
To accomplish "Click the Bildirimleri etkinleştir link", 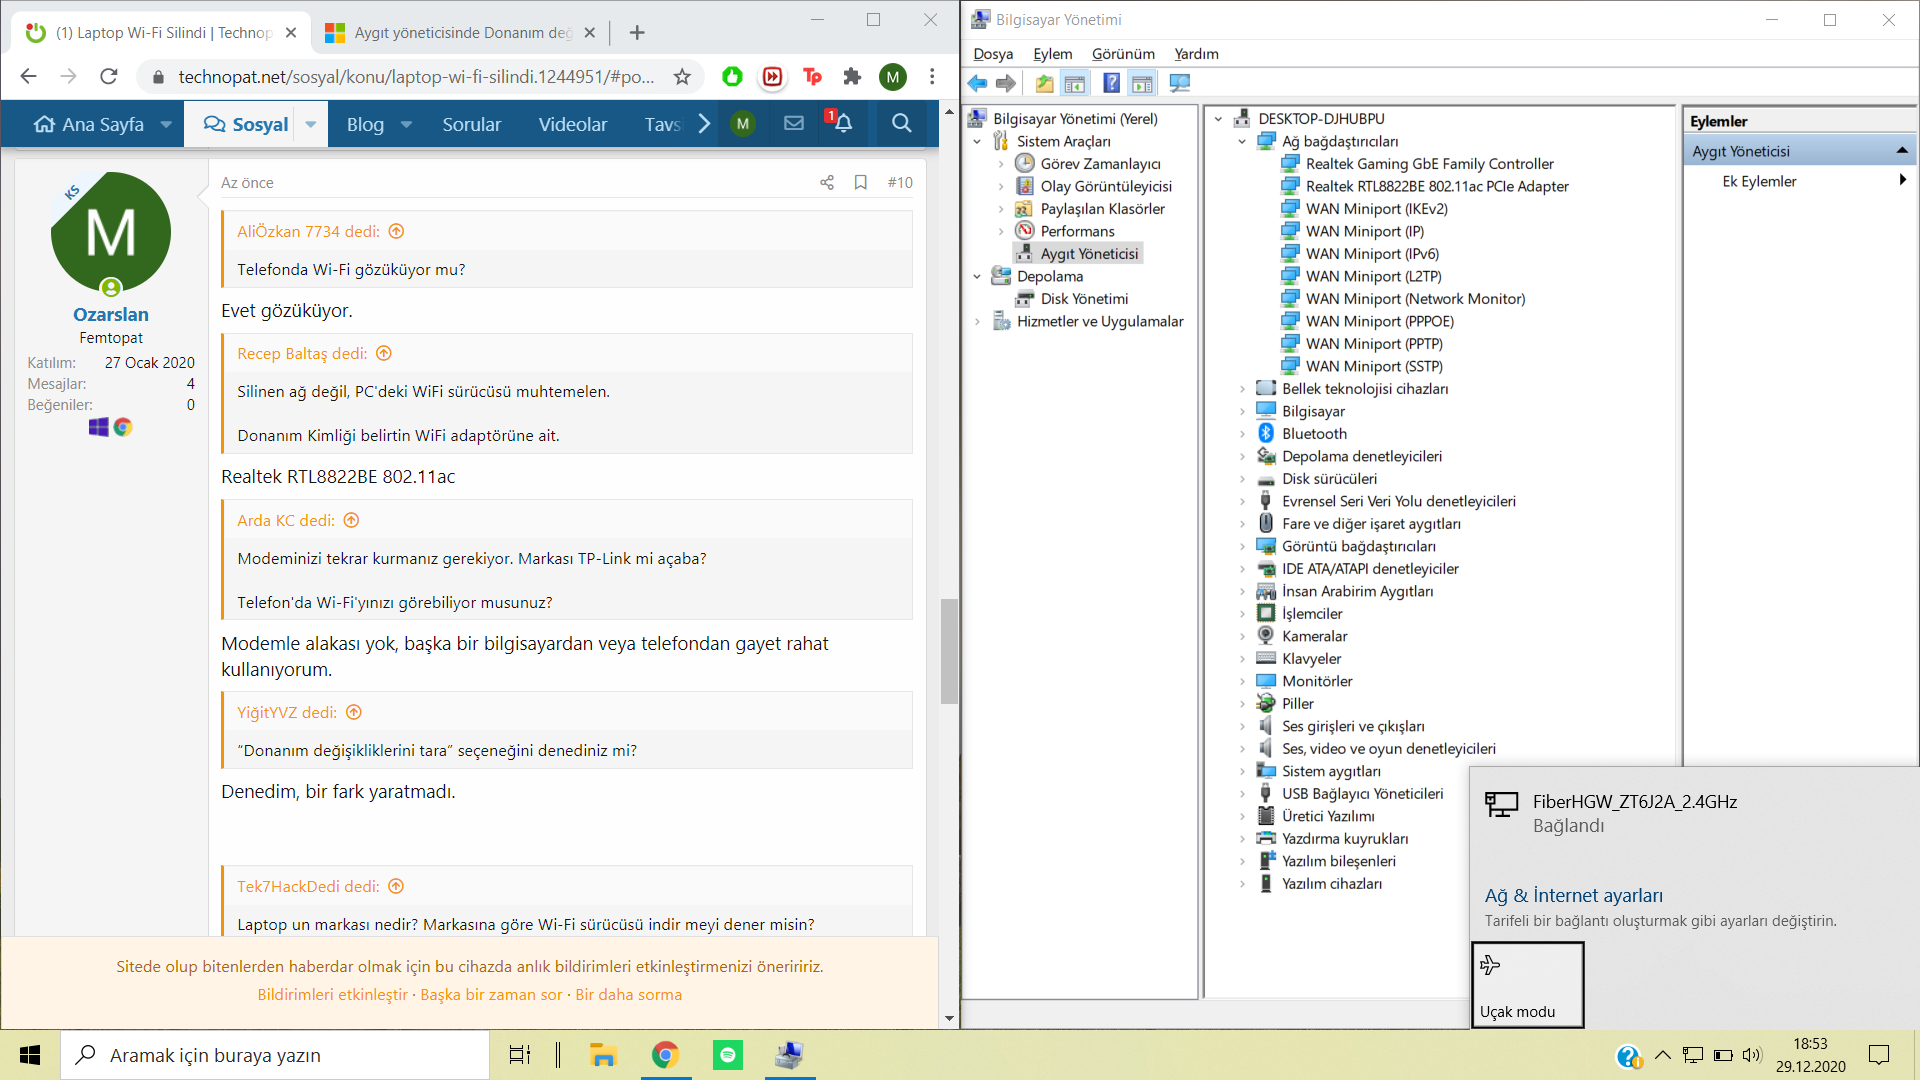I will pyautogui.click(x=332, y=995).
